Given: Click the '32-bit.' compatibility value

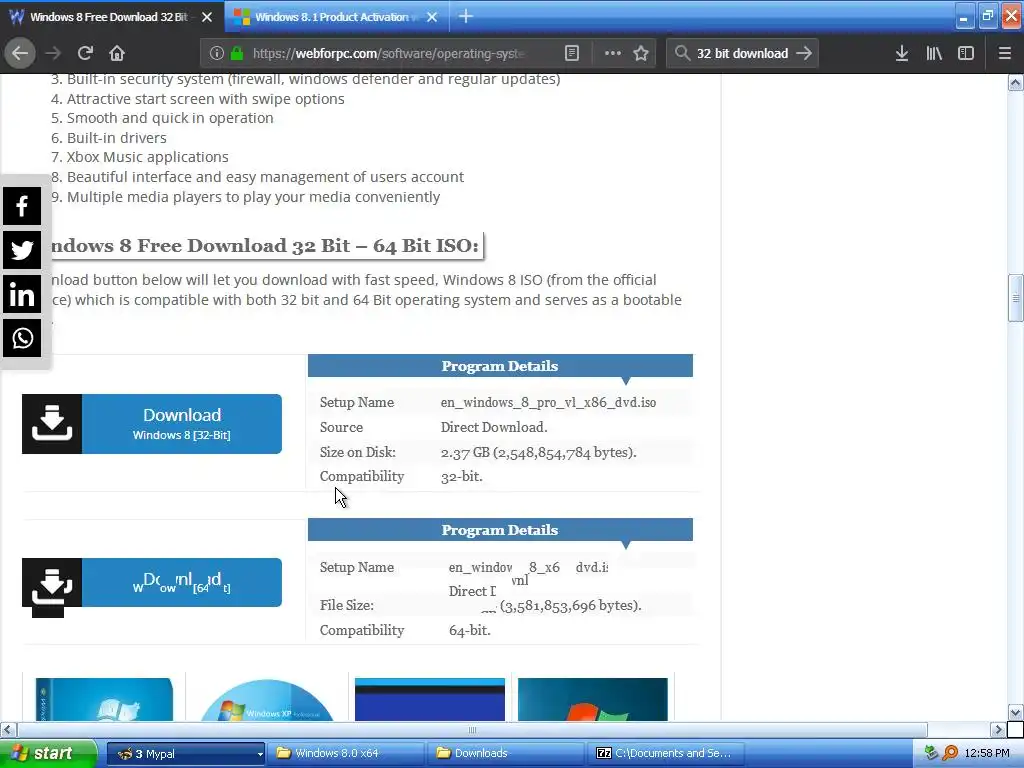Looking at the screenshot, I should [x=462, y=476].
